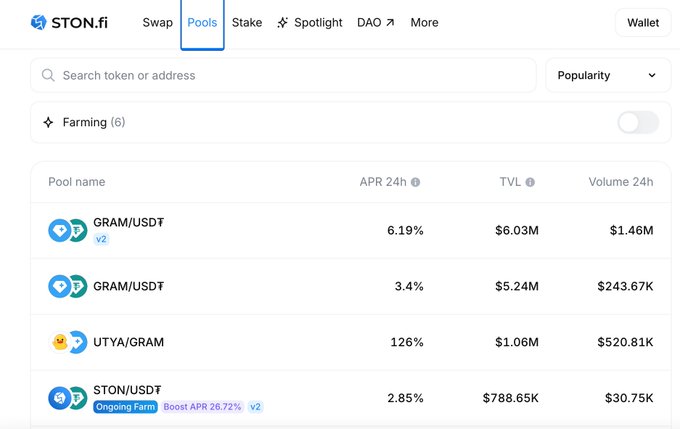Click the Farming sparkle icon
Image resolution: width=680 pixels, height=429 pixels.
click(x=48, y=122)
